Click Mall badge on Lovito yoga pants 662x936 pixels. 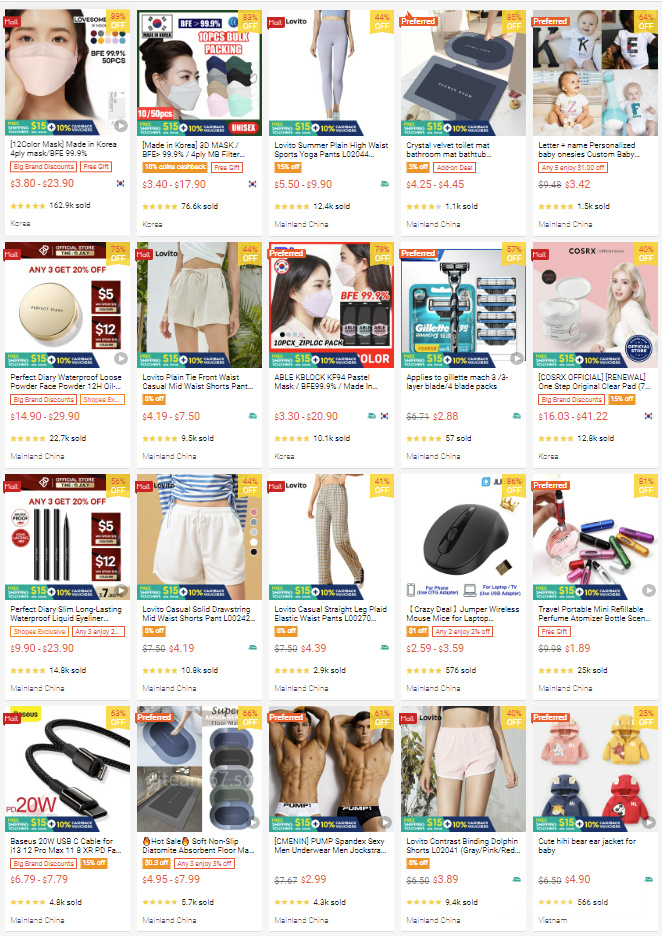tap(276, 22)
